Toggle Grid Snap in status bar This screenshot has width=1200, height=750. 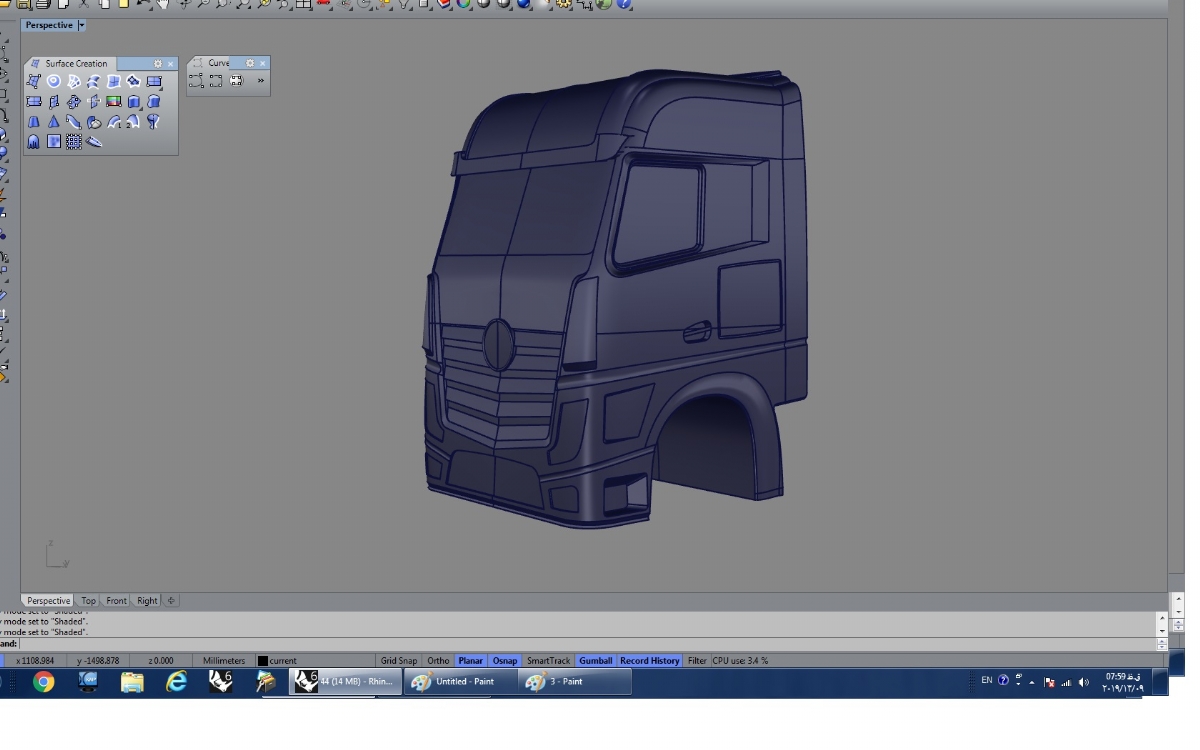(398, 661)
